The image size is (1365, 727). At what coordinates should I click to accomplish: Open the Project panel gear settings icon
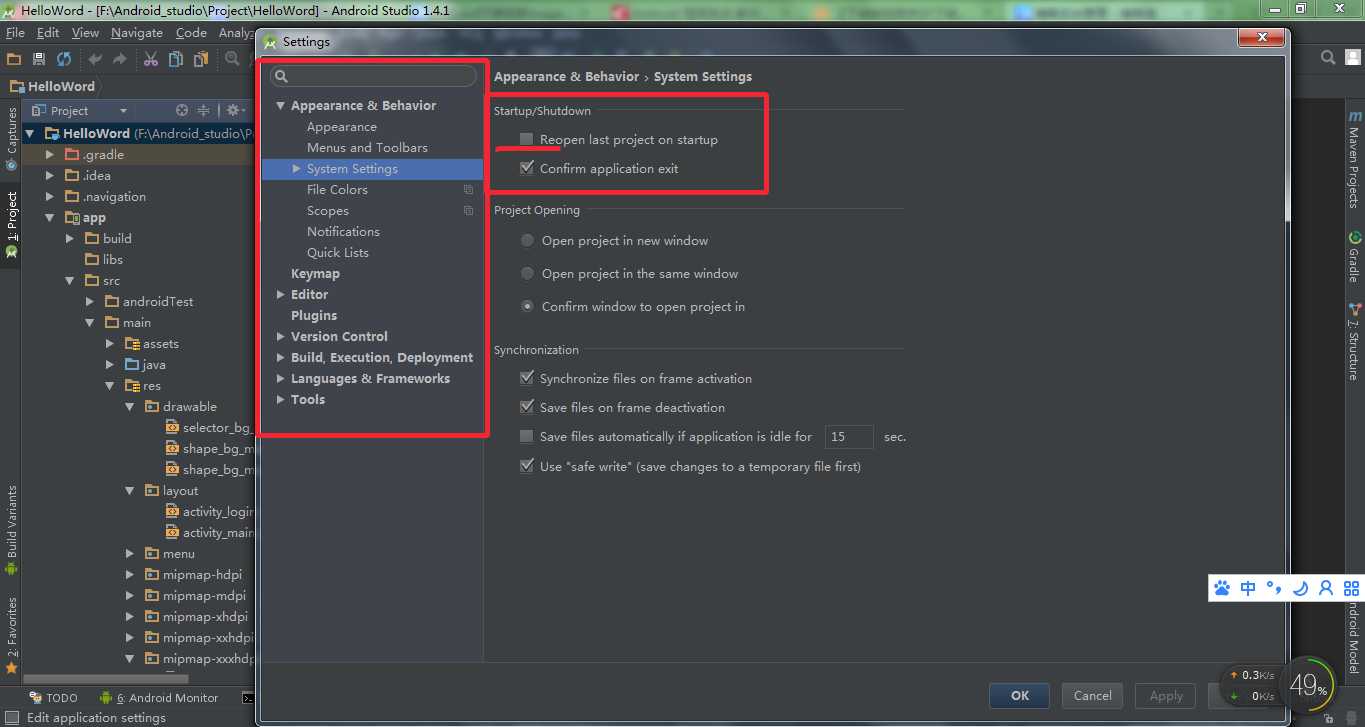234,110
